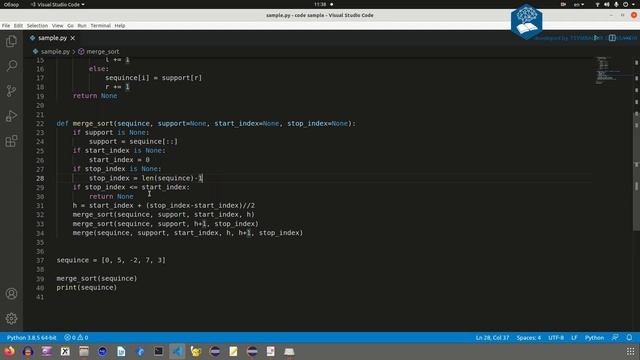Open the Help menu
640x360 pixels.
click(x=120, y=25)
